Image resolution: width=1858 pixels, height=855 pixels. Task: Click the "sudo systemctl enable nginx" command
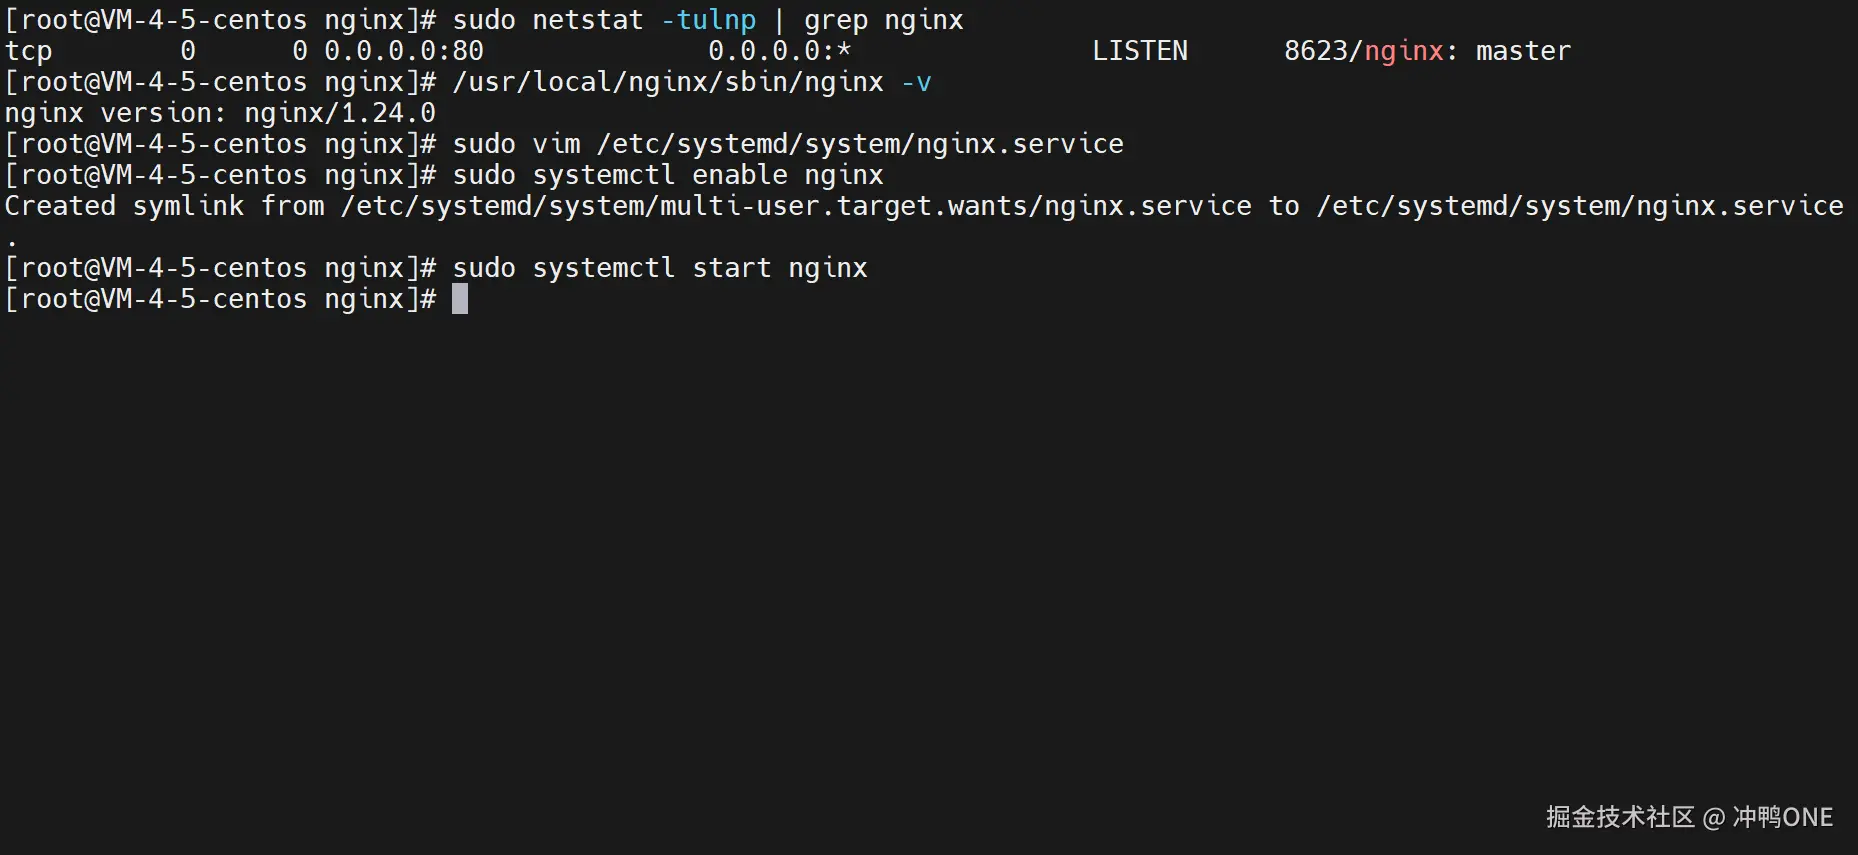click(668, 175)
